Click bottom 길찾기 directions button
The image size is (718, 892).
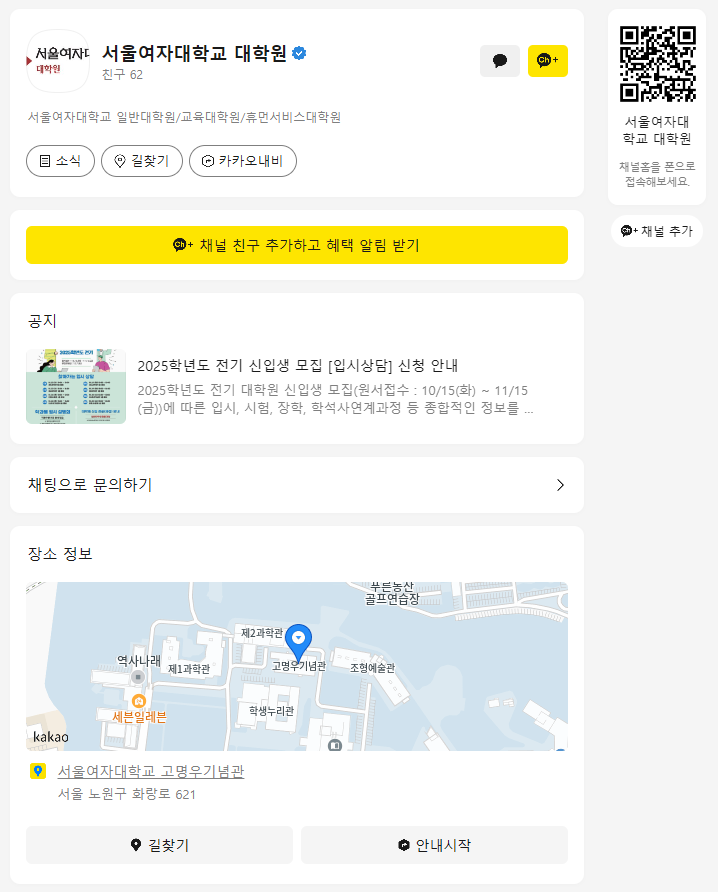(159, 845)
